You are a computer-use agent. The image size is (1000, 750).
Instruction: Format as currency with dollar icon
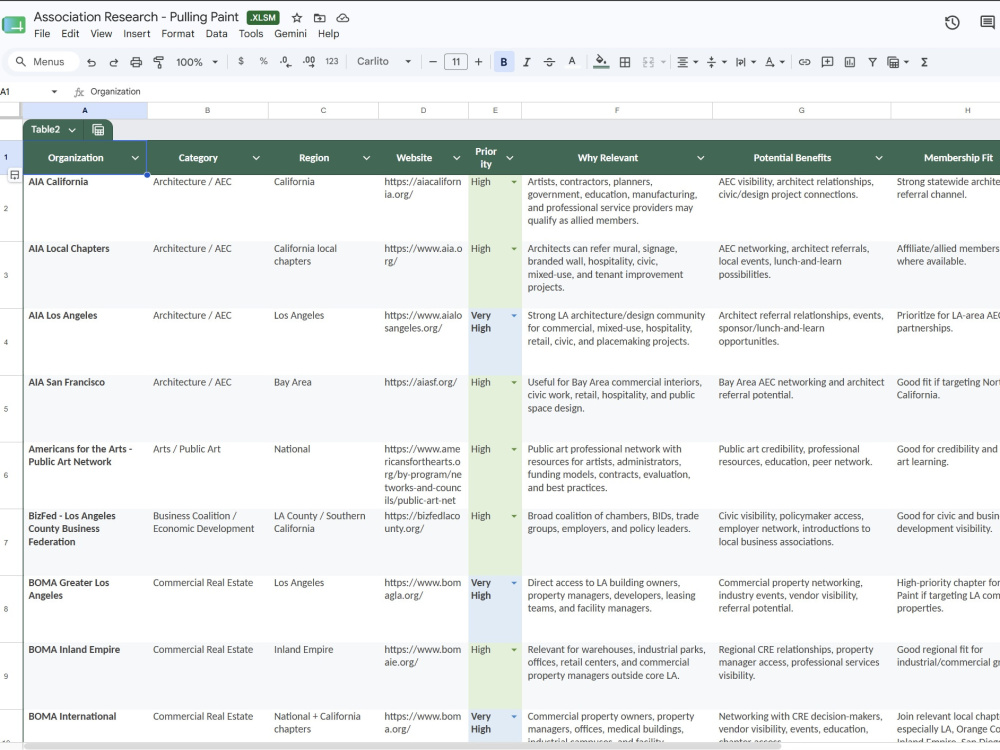click(x=240, y=61)
